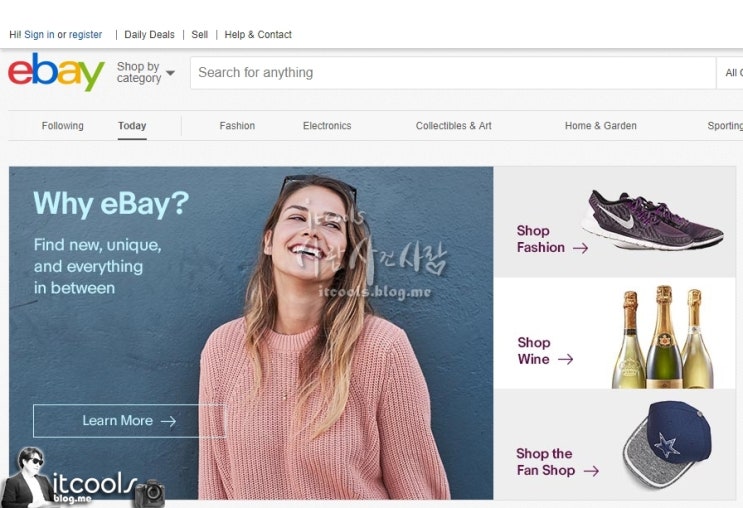Screen dimensions: 743x508
Task: Open the All Categories selector beside search
Action: click(730, 73)
